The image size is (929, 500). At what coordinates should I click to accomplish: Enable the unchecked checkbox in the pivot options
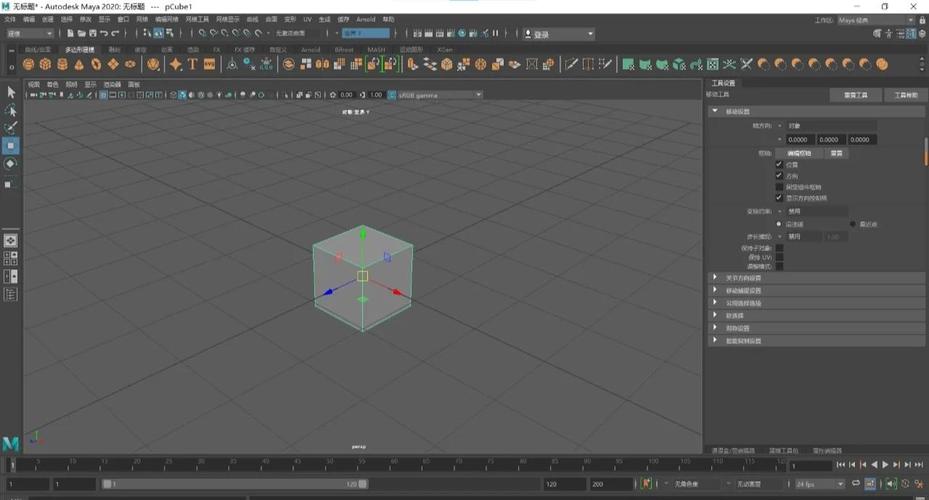point(779,186)
